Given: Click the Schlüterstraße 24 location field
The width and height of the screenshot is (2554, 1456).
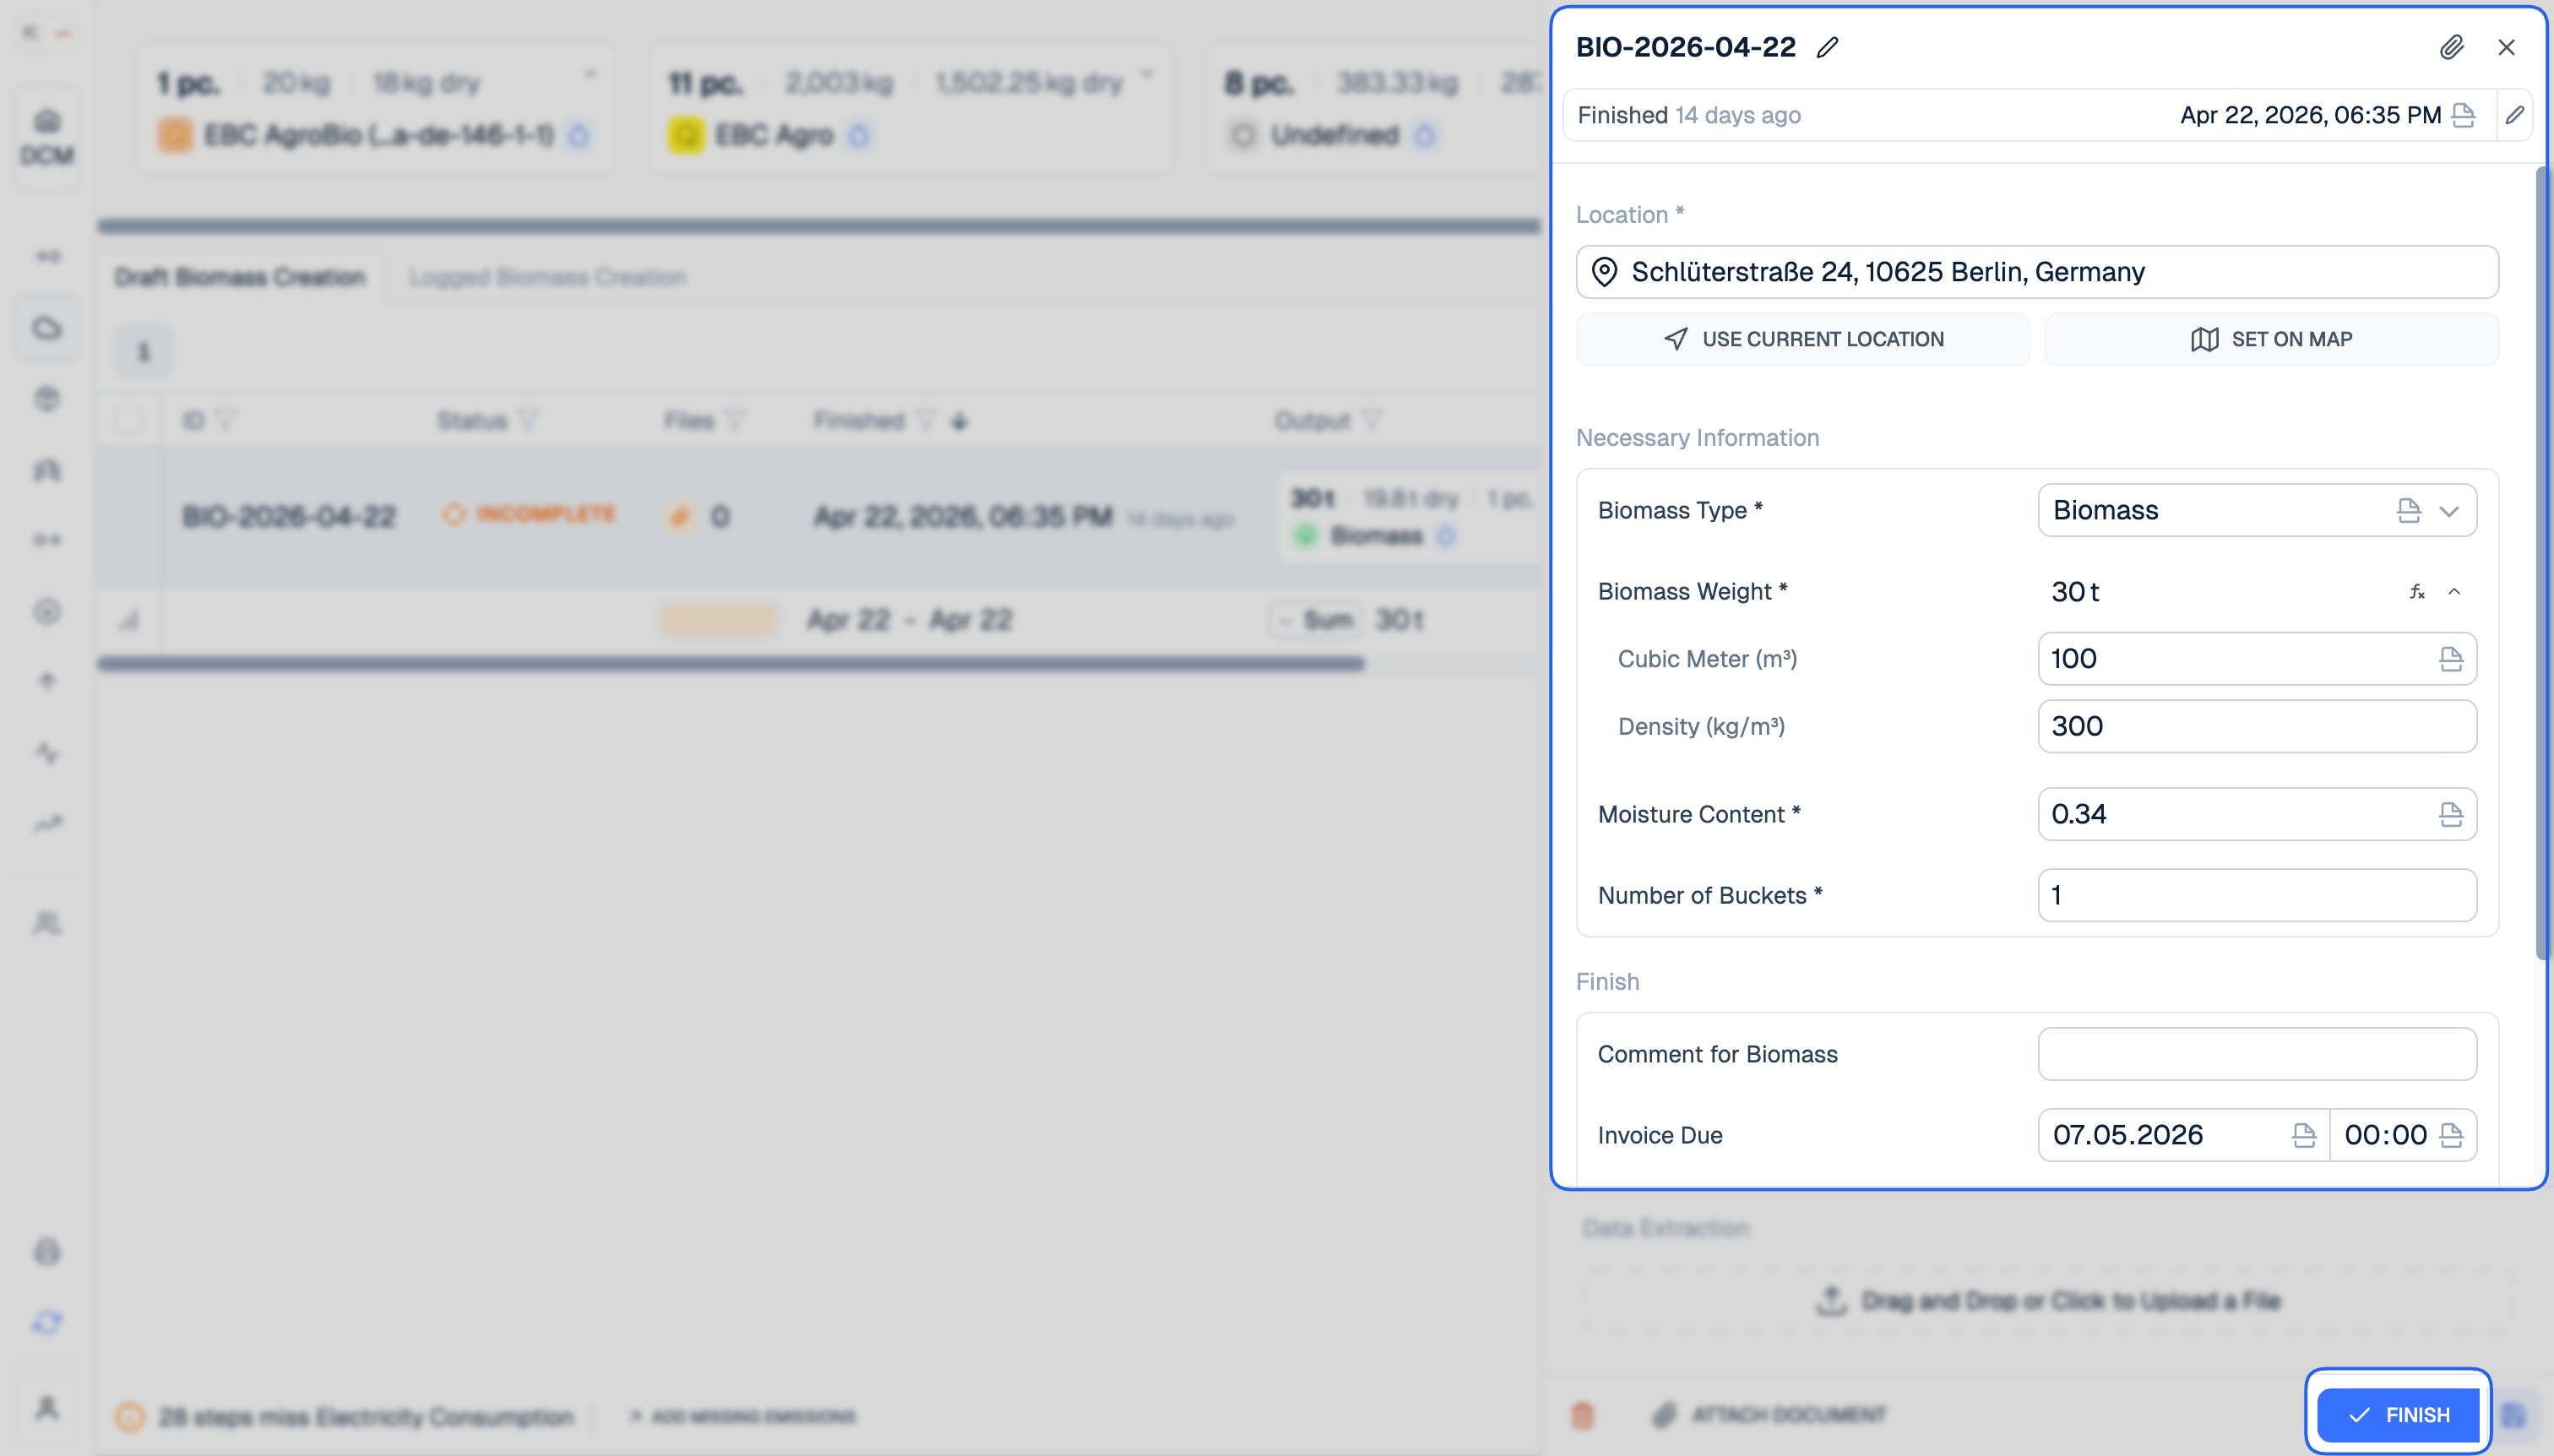Looking at the screenshot, I should click(x=2037, y=272).
